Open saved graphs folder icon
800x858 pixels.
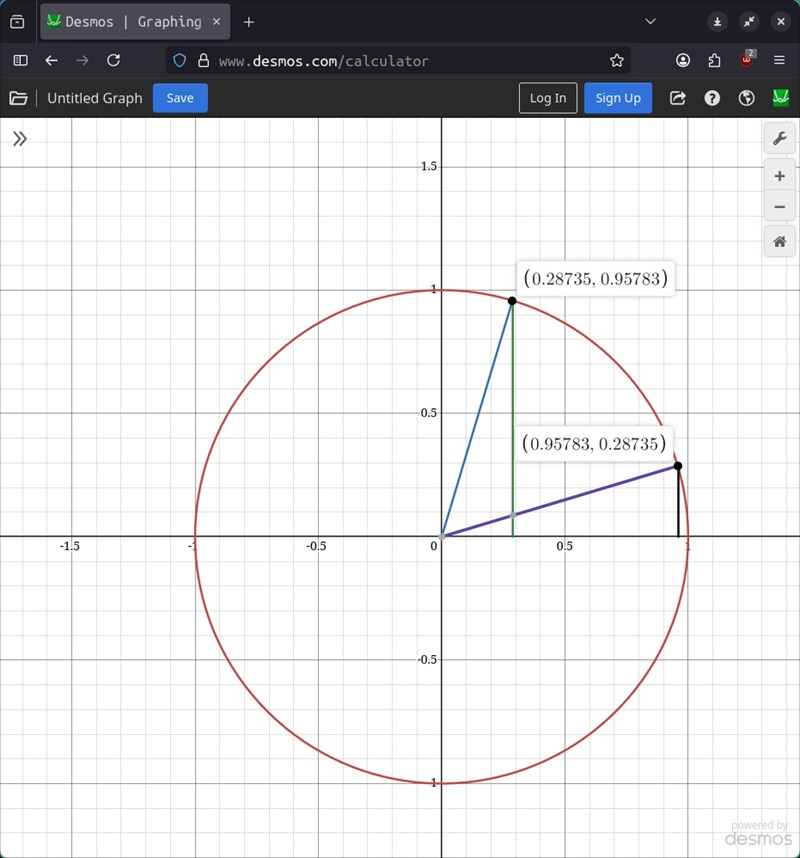coord(18,98)
